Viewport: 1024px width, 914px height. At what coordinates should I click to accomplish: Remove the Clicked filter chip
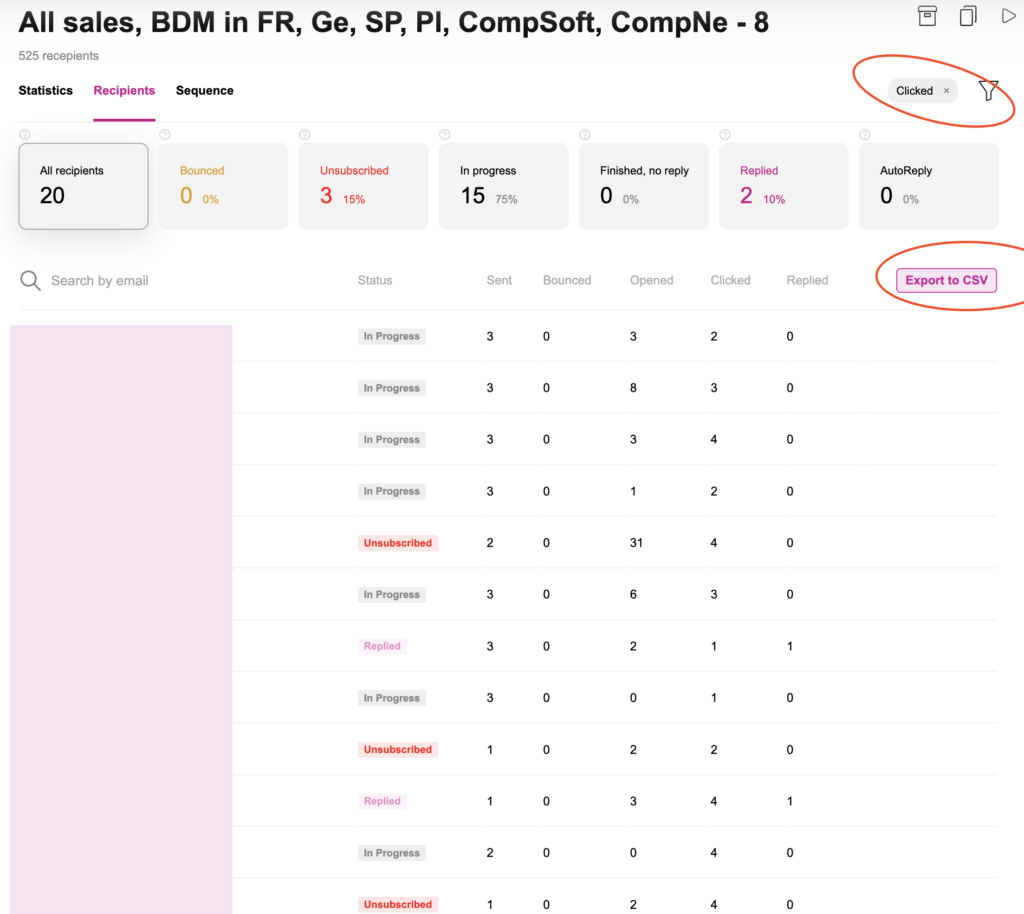click(x=946, y=91)
